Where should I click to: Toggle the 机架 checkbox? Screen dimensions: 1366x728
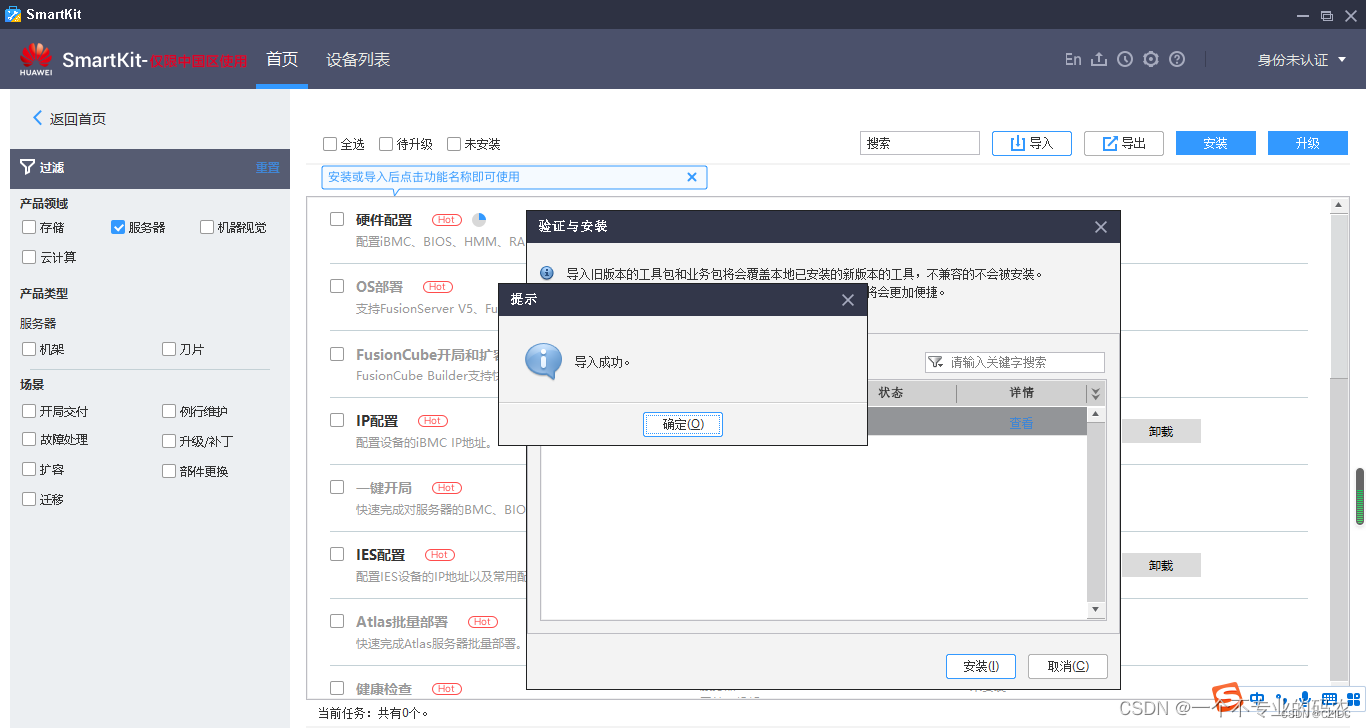[29, 349]
